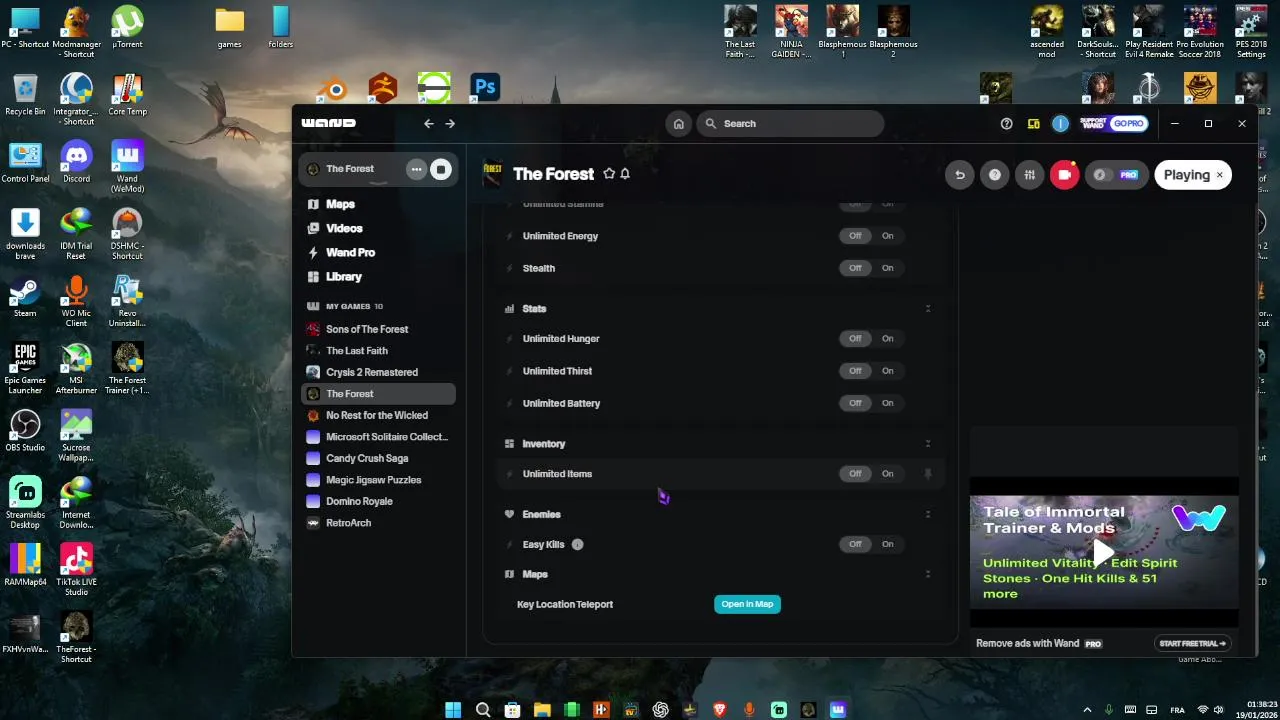Open round help button beside undo
Screen dimensions: 1280x720
click(995, 175)
